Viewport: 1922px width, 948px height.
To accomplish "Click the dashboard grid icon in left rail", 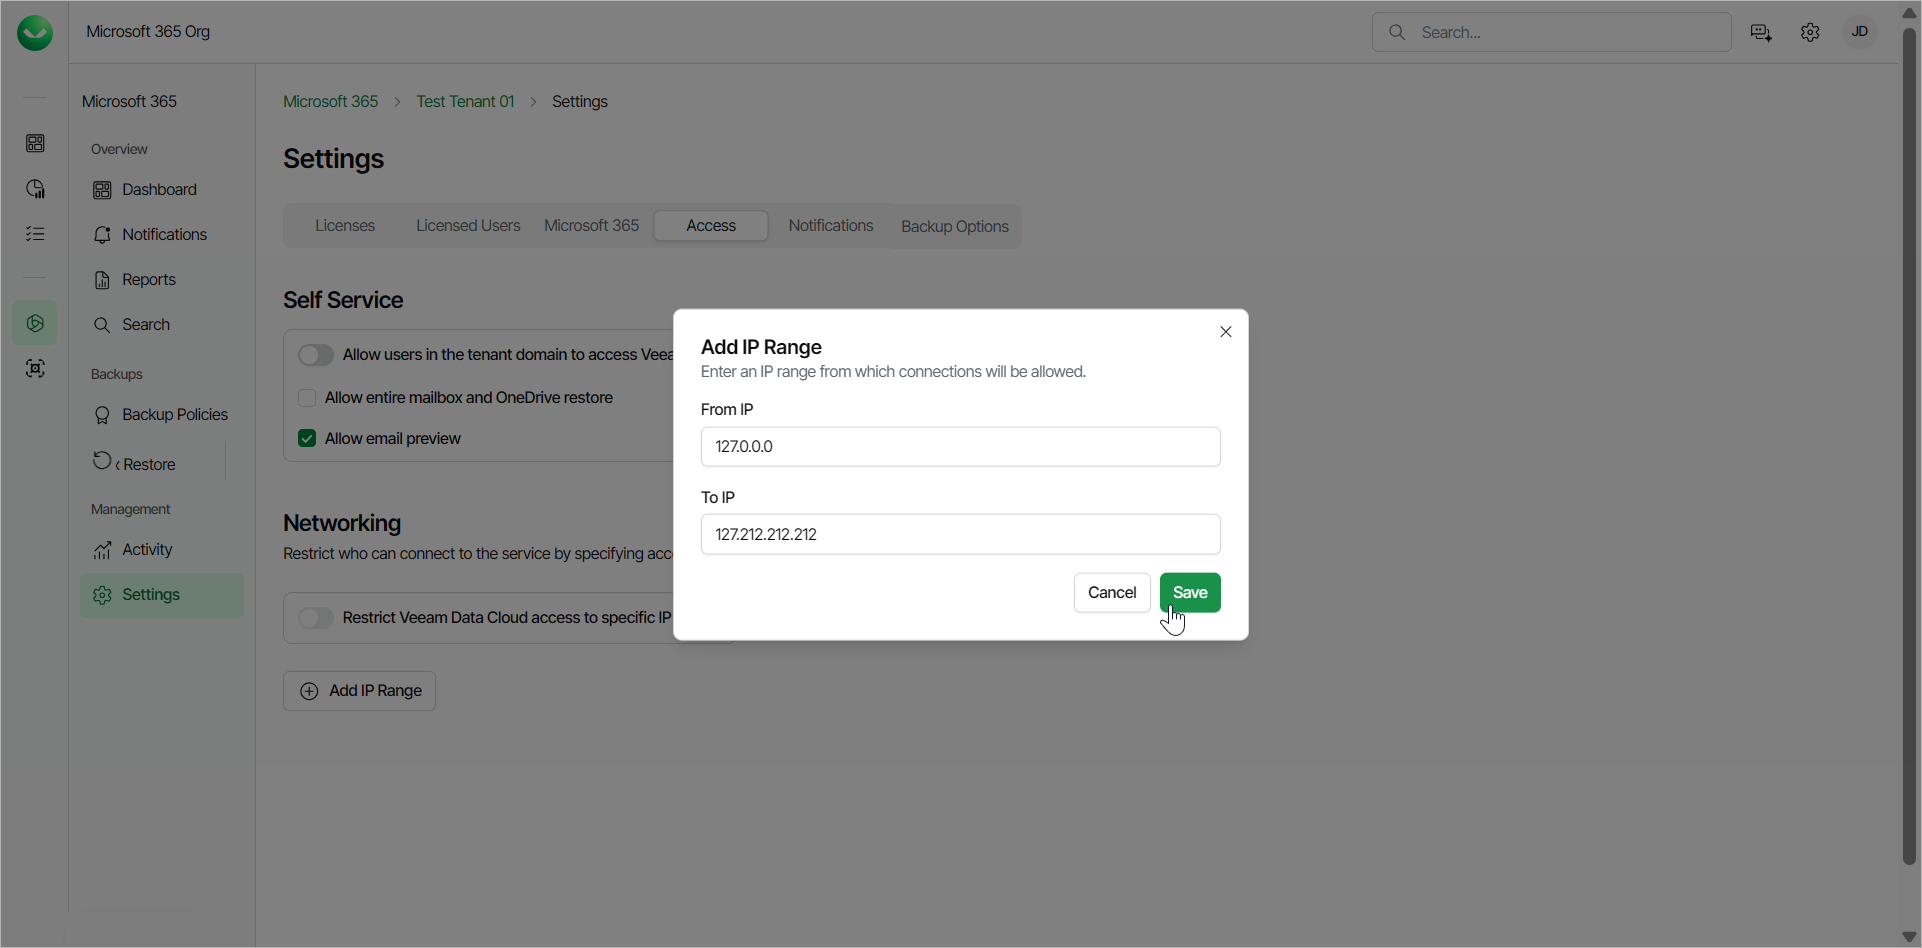I will click(x=35, y=144).
